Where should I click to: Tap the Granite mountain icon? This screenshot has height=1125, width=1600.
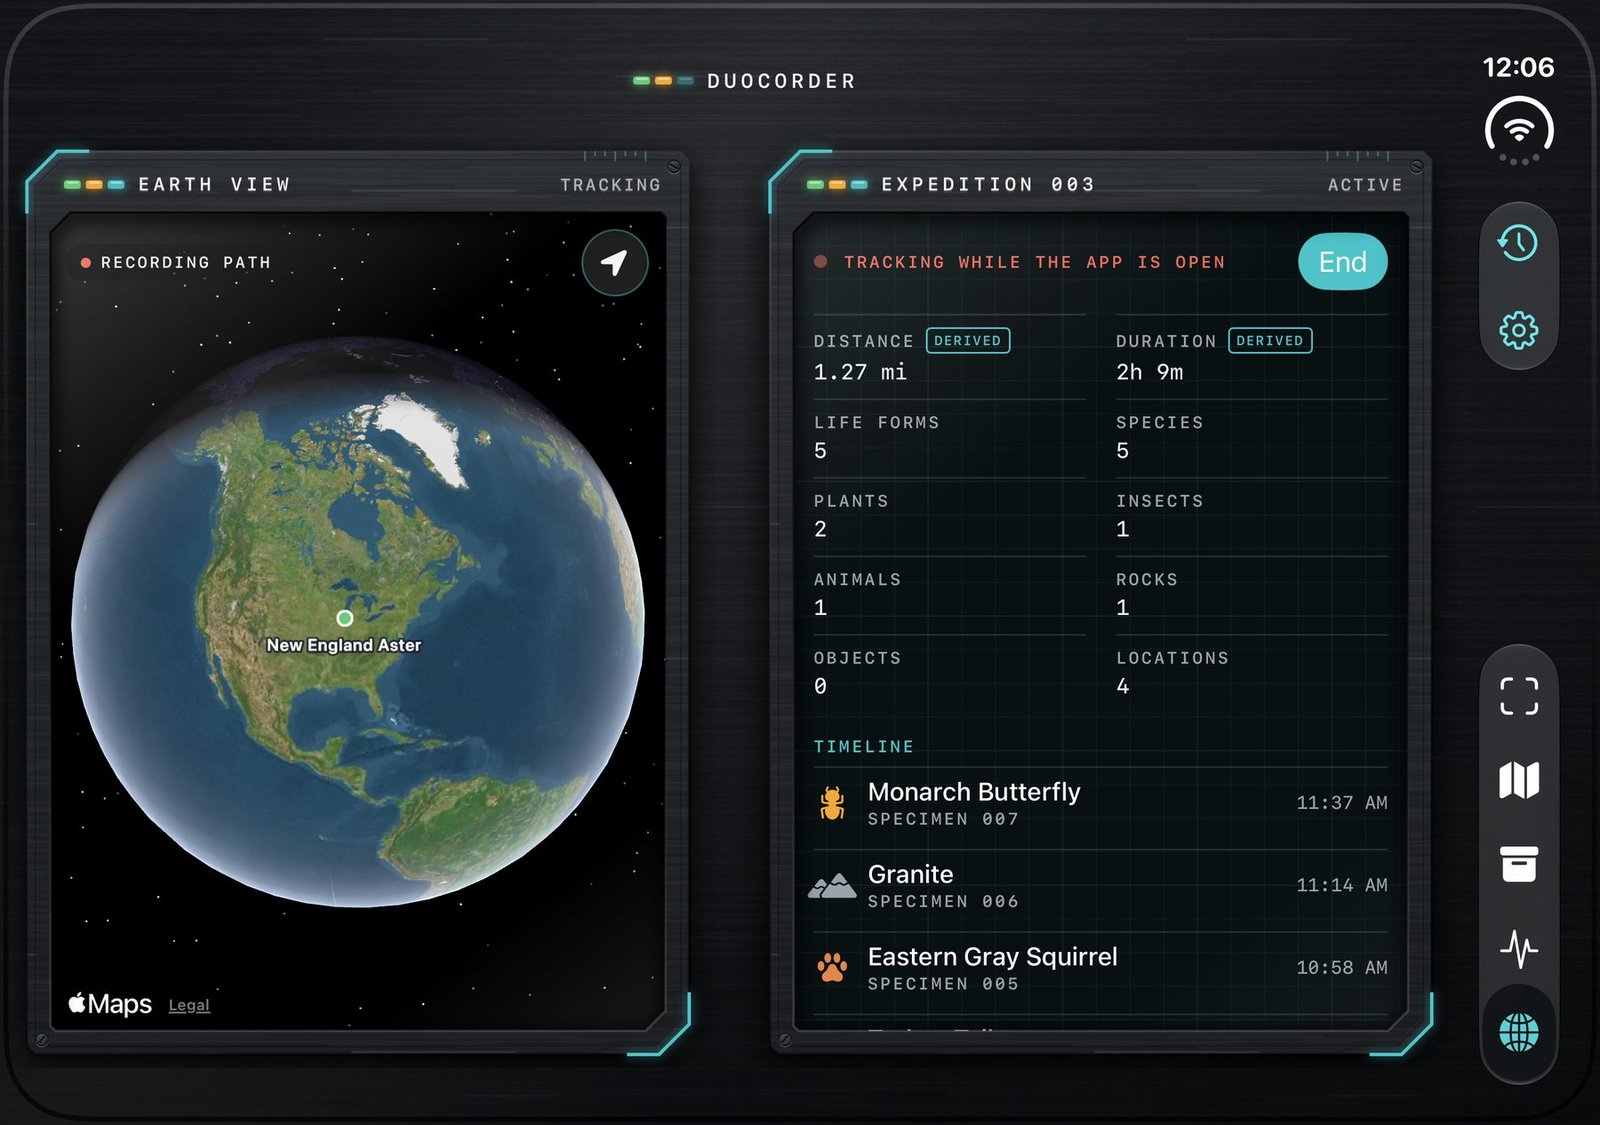click(832, 885)
